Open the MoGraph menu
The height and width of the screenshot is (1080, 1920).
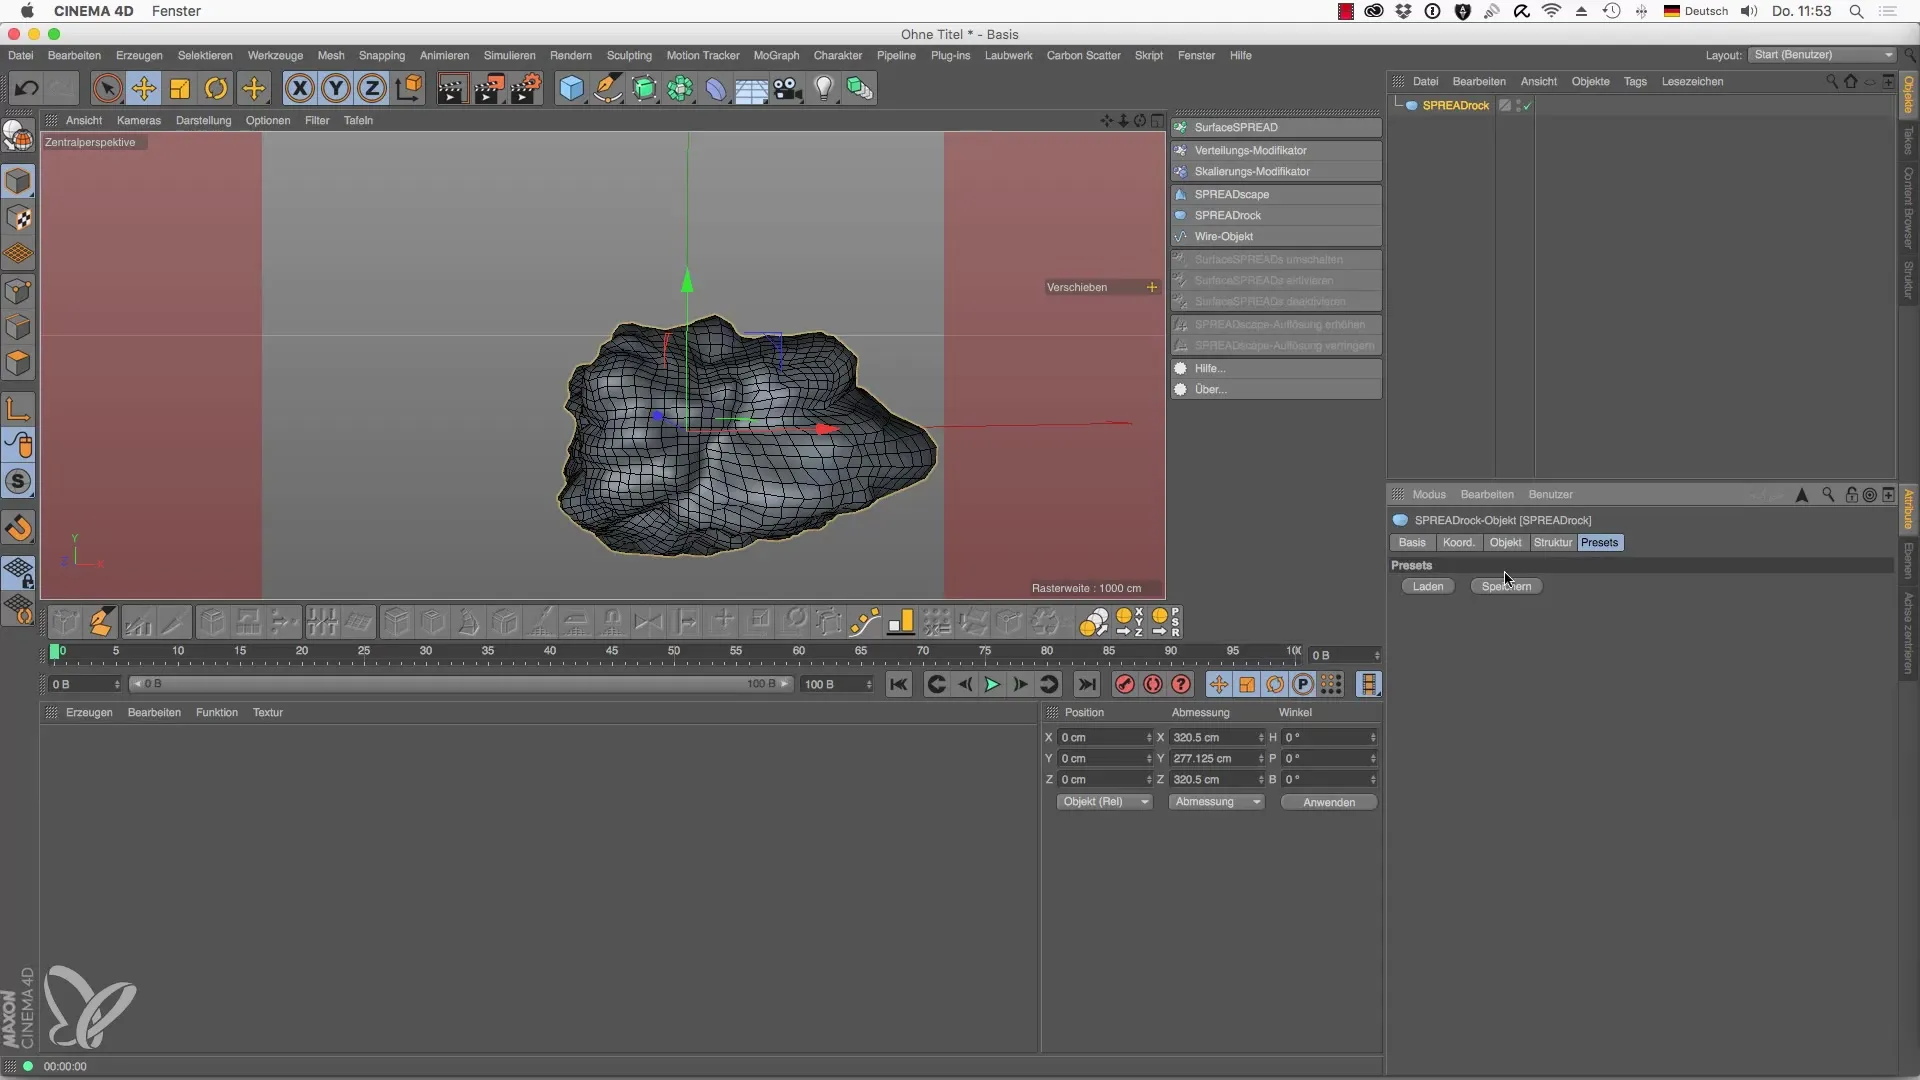click(776, 56)
